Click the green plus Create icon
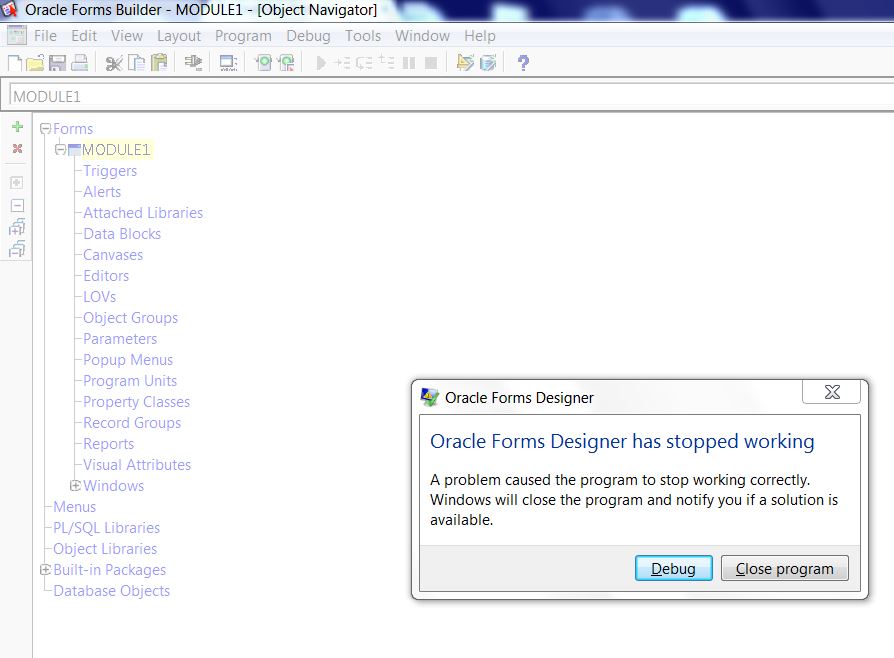Viewport: 894px width, 658px height. point(17,127)
